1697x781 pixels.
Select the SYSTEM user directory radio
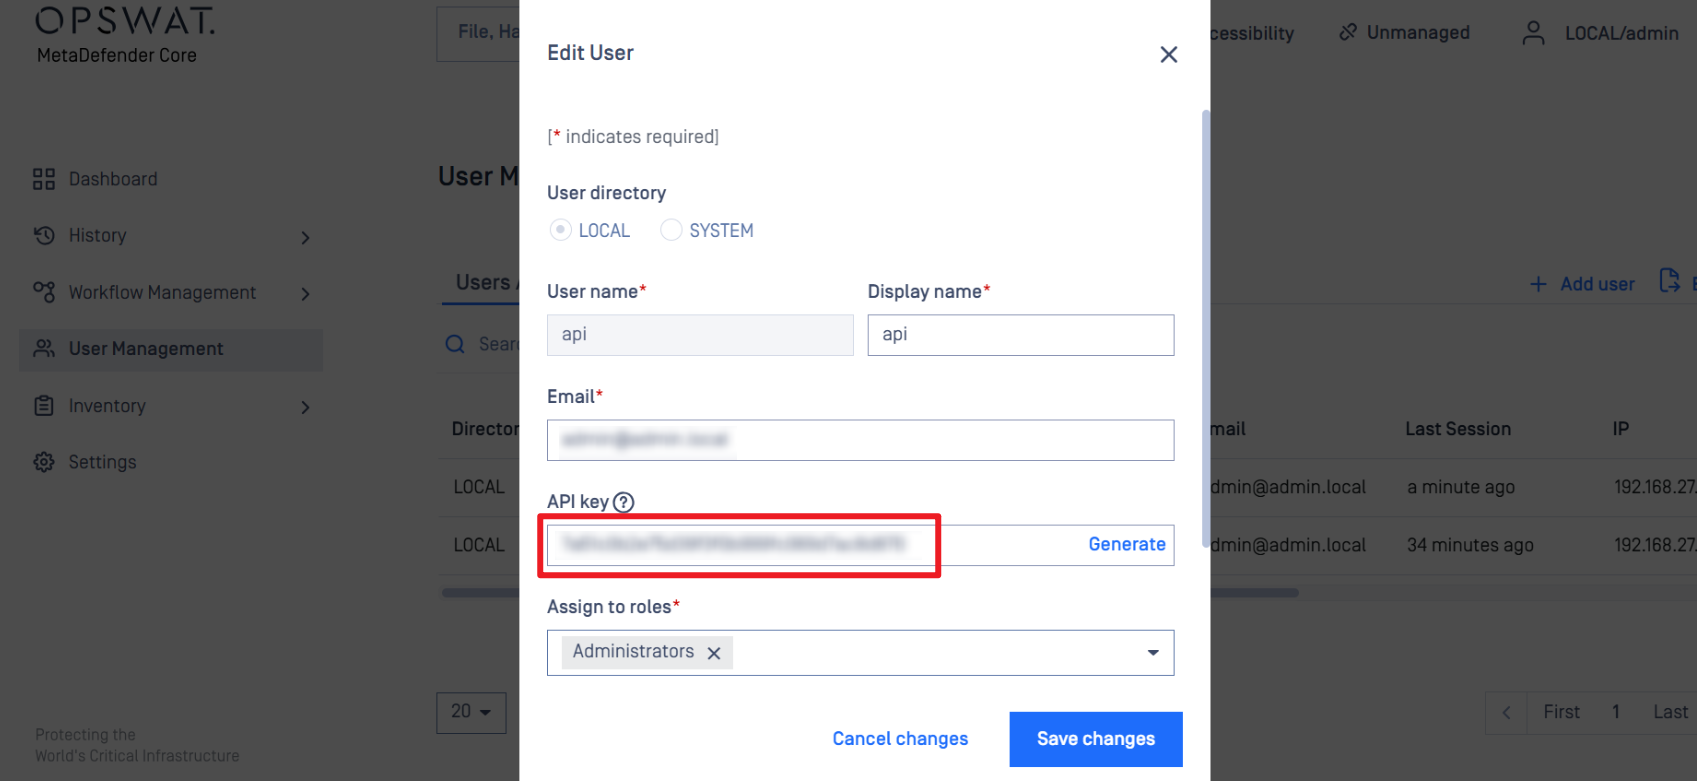click(671, 230)
